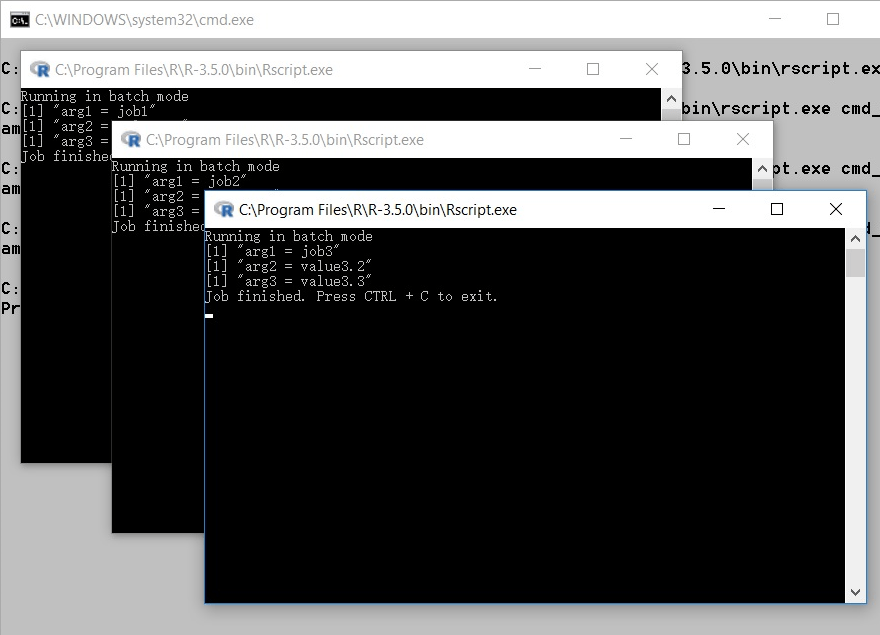Open the job1 window's control menu from its R icon
Viewport: 880px width, 635px height.
(x=40, y=70)
